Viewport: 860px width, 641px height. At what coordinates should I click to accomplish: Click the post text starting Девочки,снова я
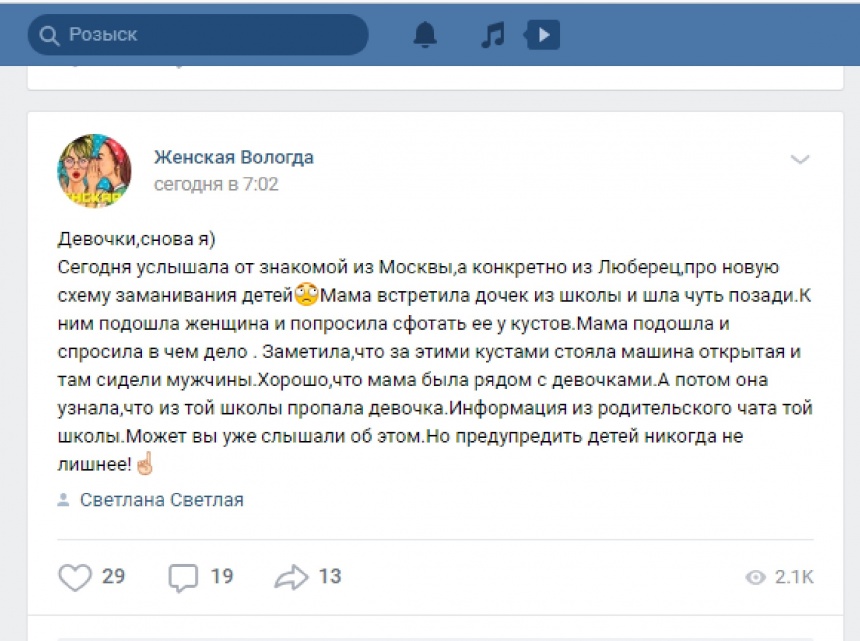(435, 351)
